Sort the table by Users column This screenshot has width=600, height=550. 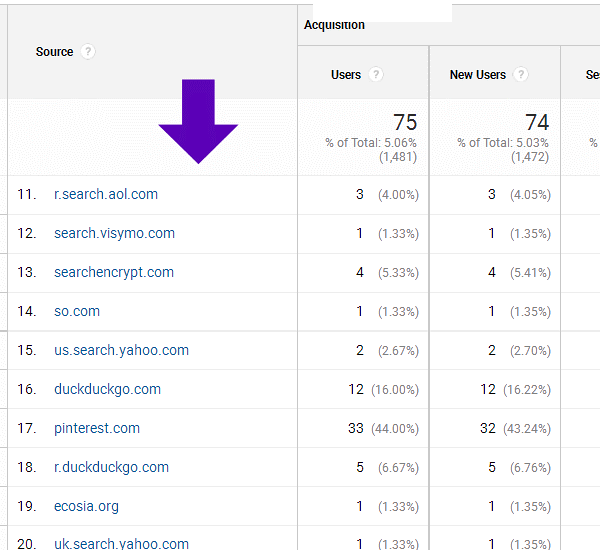tap(346, 75)
